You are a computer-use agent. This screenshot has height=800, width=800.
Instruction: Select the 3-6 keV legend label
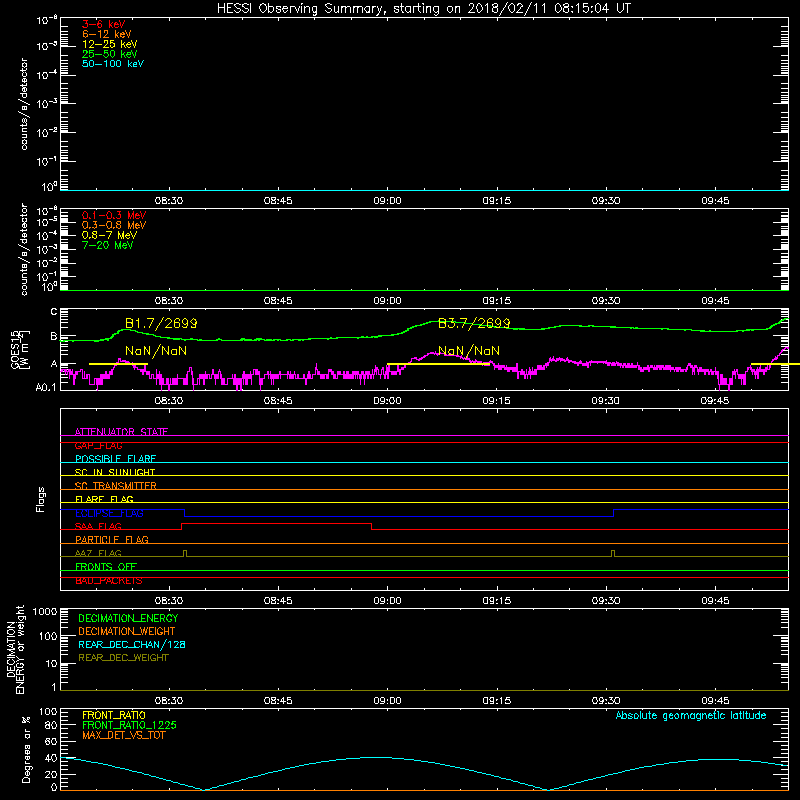coord(103,24)
